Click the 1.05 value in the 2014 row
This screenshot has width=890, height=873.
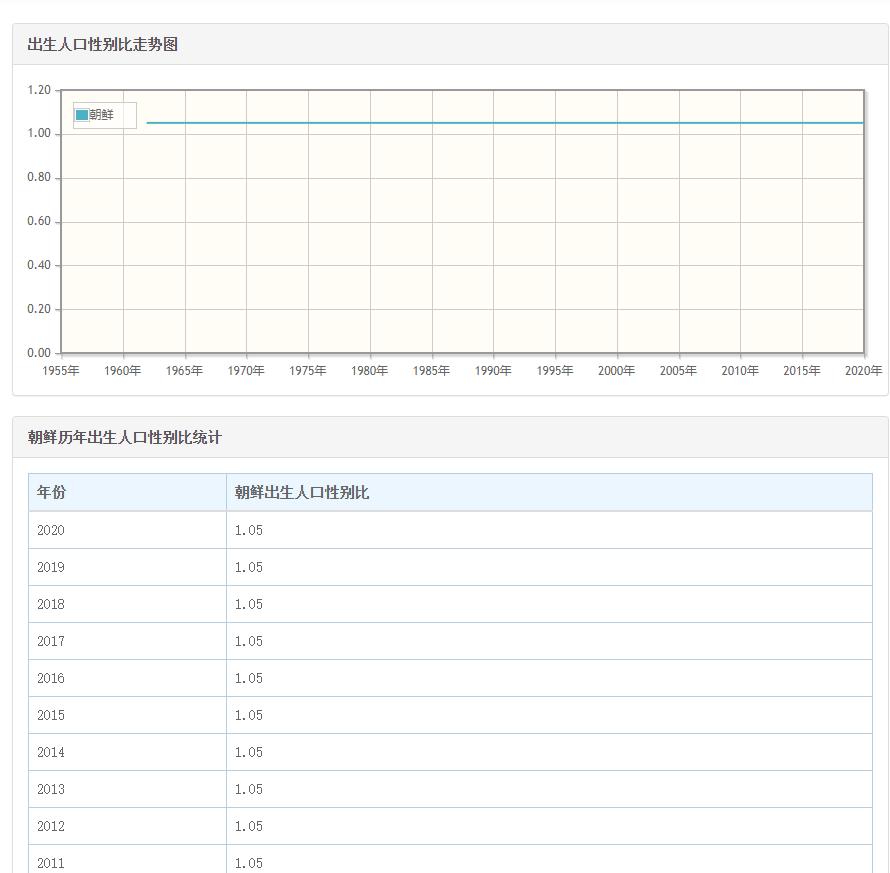point(249,752)
